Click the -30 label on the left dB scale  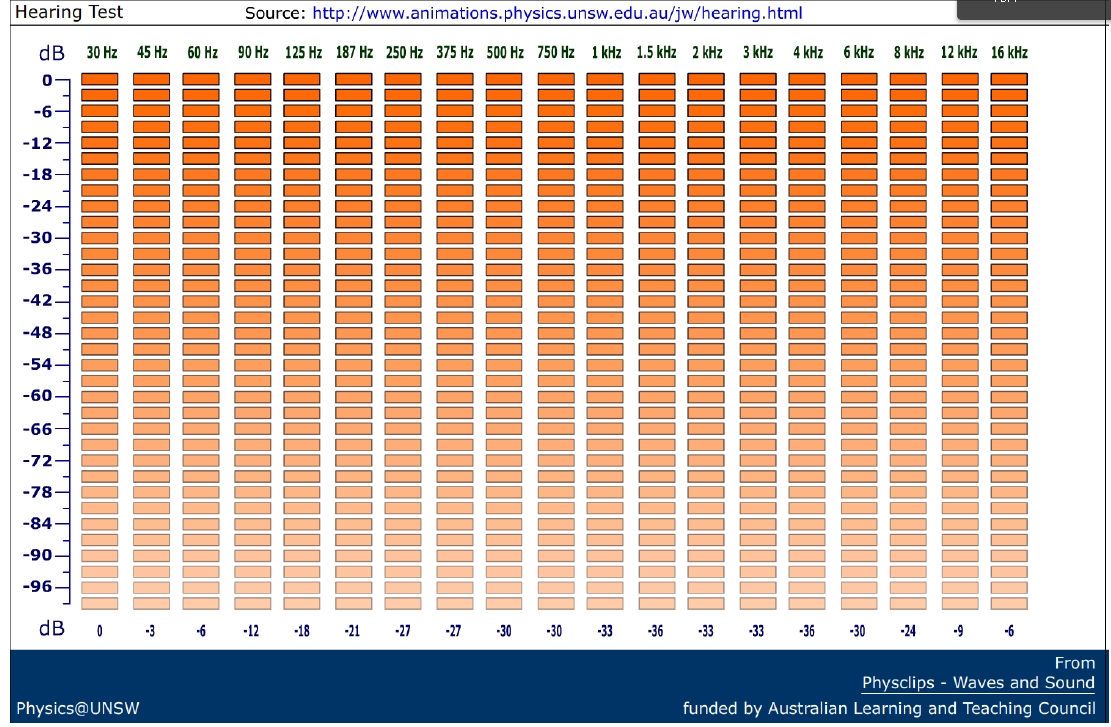coord(35,238)
